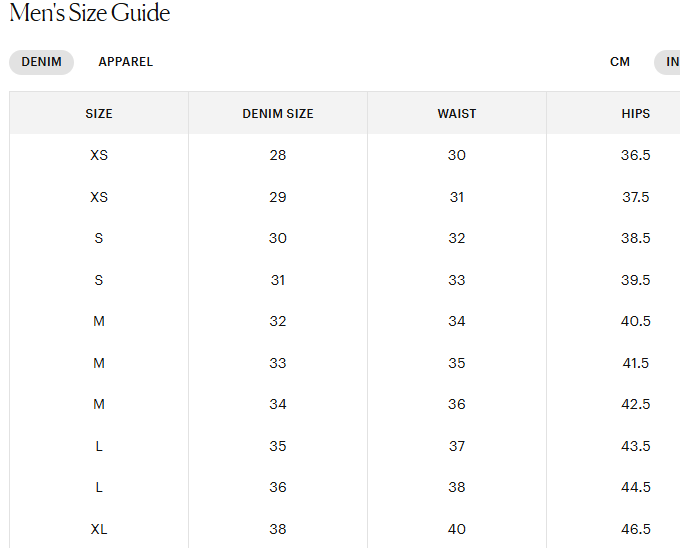Click the XL size label

(x=99, y=529)
